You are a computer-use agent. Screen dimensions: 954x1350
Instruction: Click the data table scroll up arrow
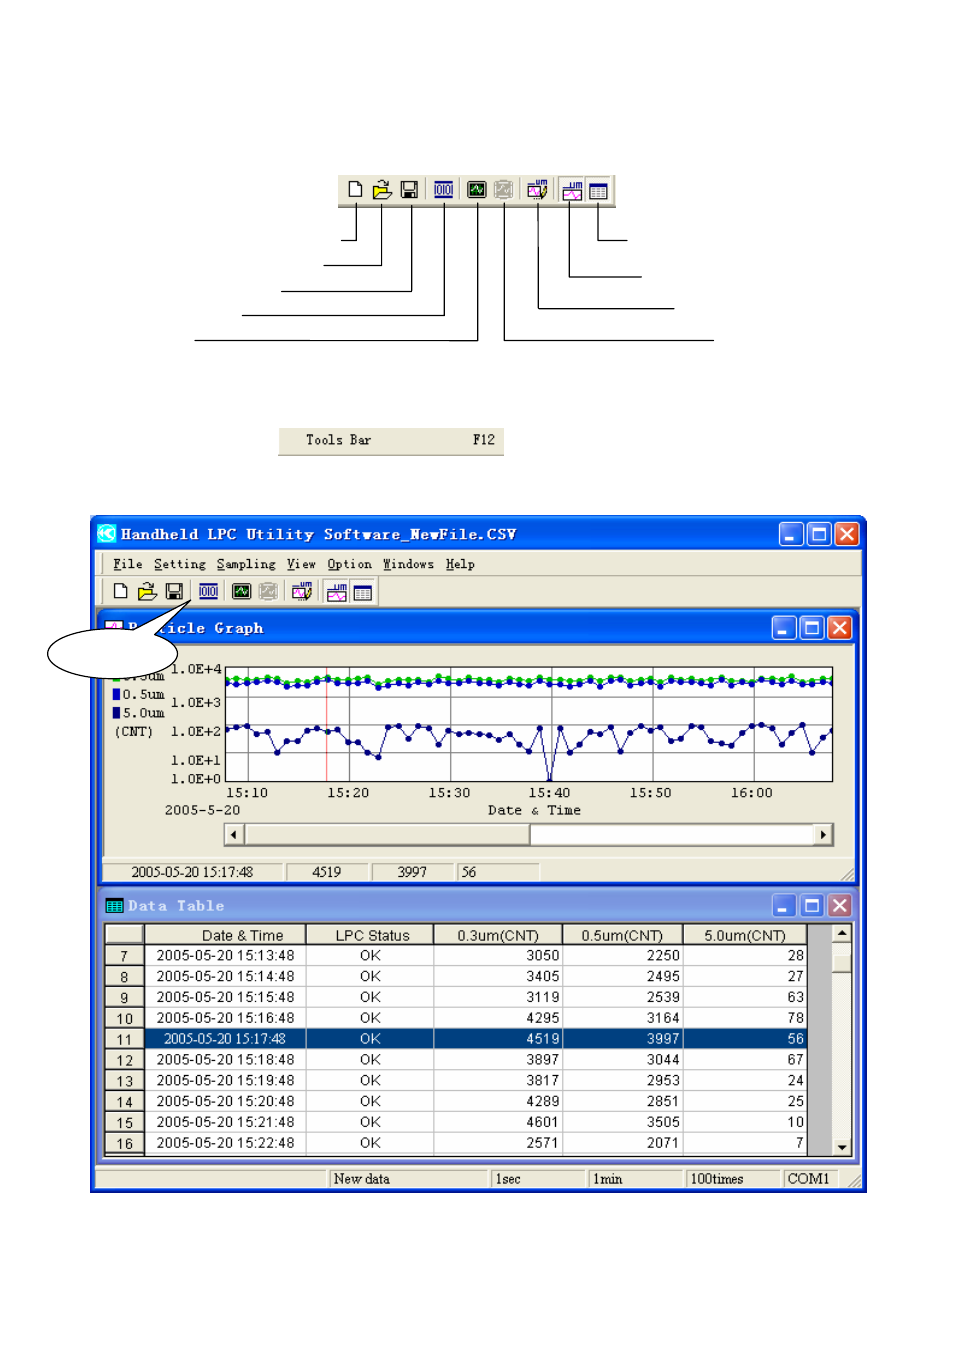842,933
